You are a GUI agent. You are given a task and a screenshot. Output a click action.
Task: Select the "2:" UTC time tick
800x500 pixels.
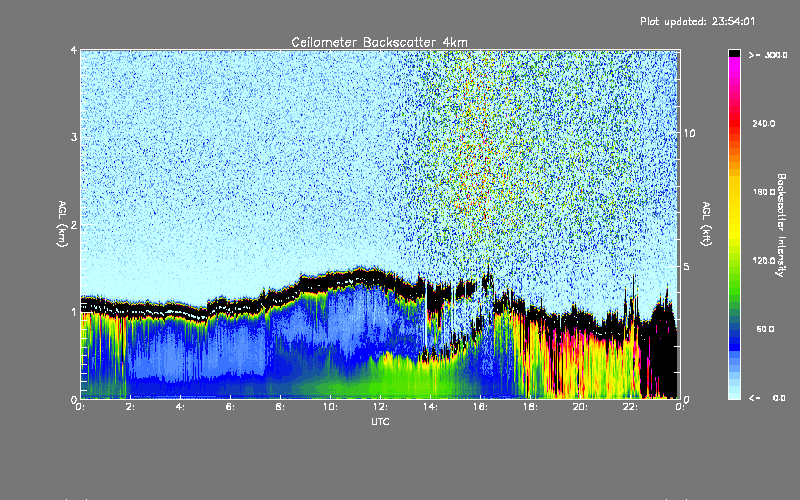click(130, 407)
